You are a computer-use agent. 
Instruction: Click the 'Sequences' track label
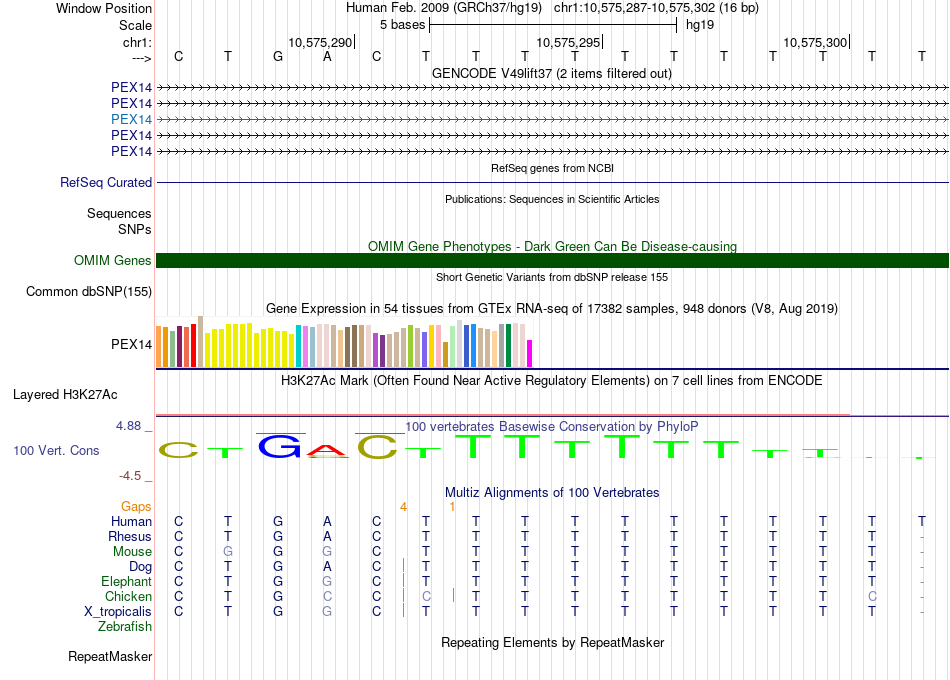tap(119, 213)
